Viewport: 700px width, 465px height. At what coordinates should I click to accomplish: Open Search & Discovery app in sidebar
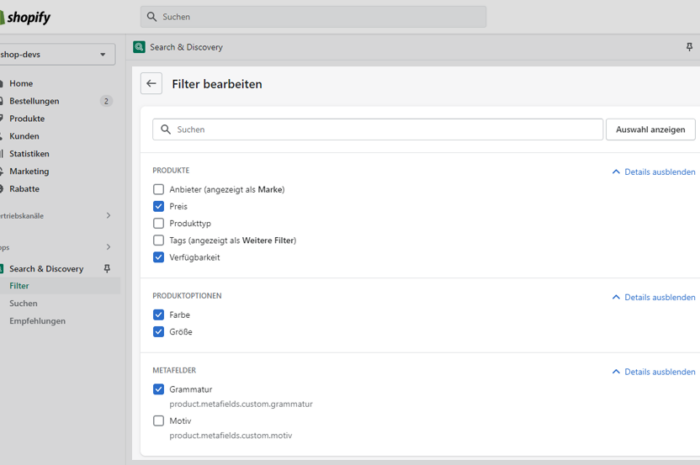coord(46,269)
